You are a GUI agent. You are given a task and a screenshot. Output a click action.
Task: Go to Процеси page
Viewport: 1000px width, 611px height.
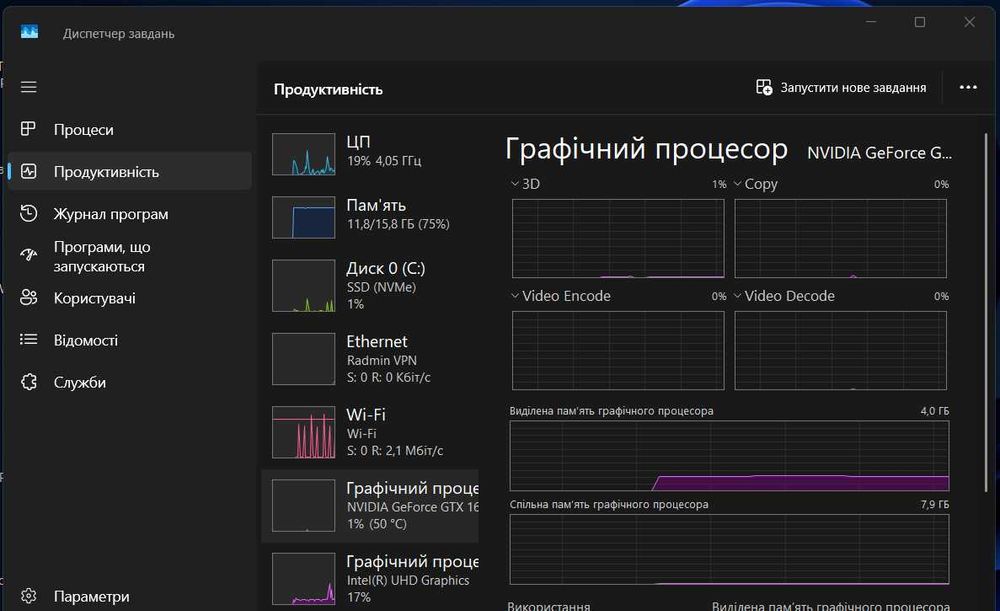(x=130, y=129)
